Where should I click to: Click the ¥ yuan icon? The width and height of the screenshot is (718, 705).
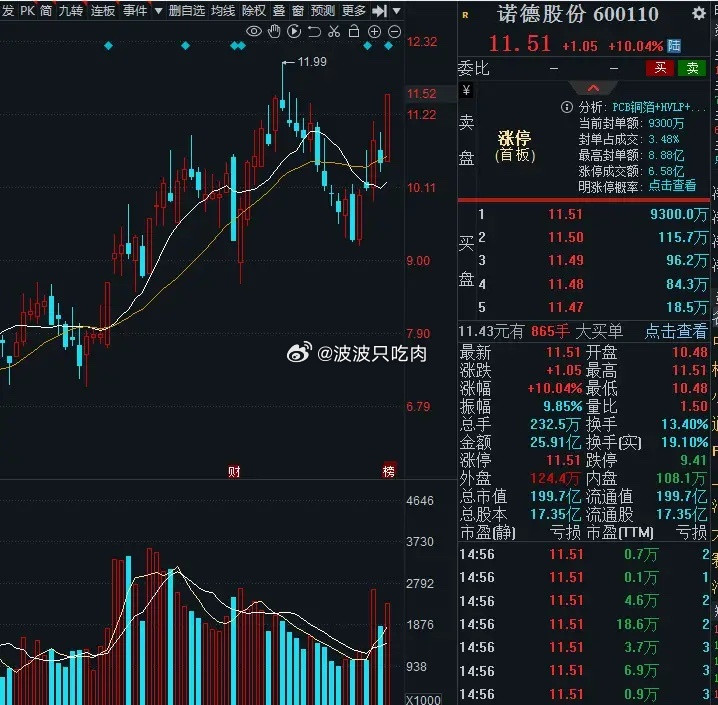click(x=466, y=90)
